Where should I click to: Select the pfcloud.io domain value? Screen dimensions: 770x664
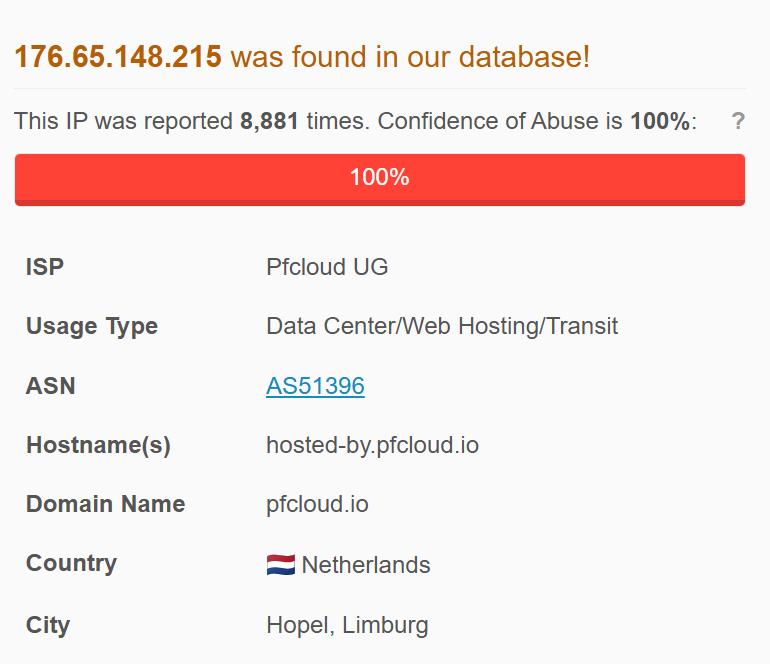pyautogui.click(x=317, y=504)
